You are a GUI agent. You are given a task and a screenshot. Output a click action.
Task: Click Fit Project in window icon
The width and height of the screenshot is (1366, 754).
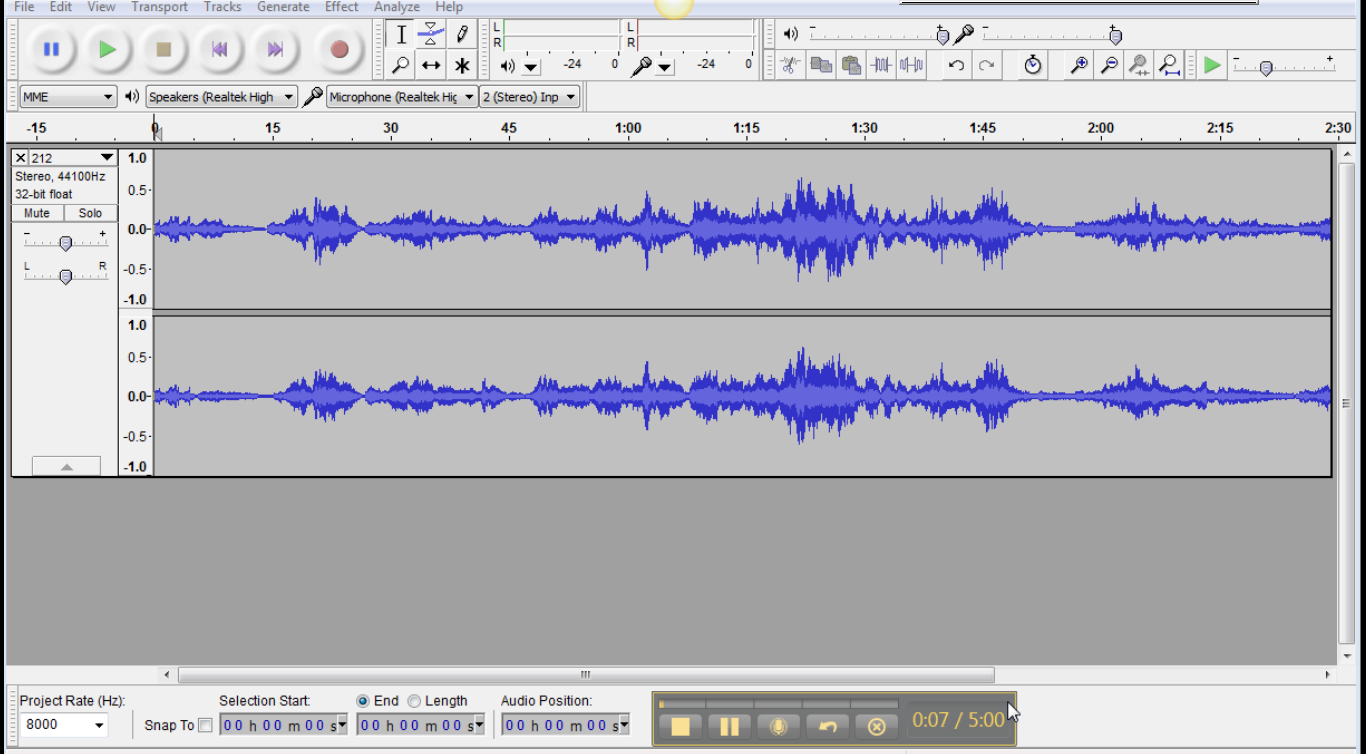point(1169,65)
